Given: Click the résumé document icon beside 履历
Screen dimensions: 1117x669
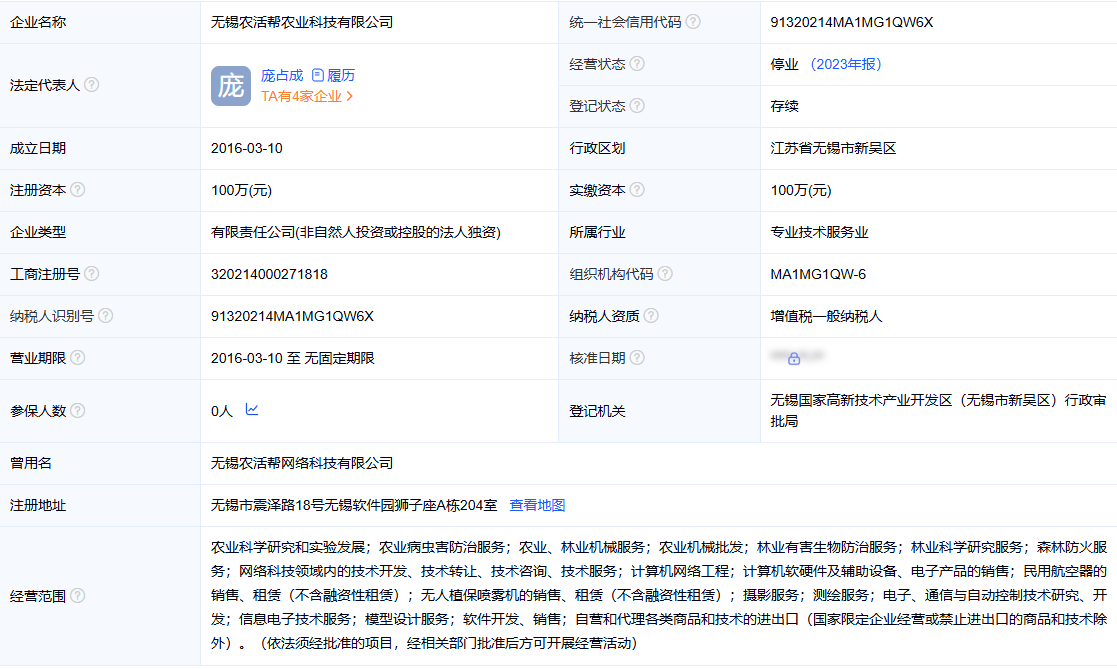Looking at the screenshot, I should (x=318, y=75).
